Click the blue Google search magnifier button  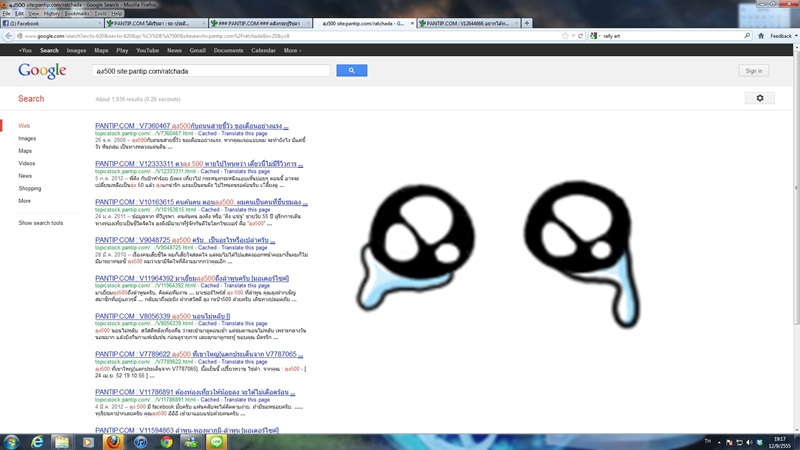click(x=352, y=70)
